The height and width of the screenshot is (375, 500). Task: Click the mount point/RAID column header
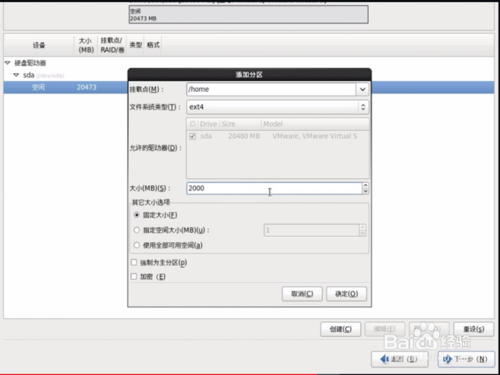[x=112, y=45]
